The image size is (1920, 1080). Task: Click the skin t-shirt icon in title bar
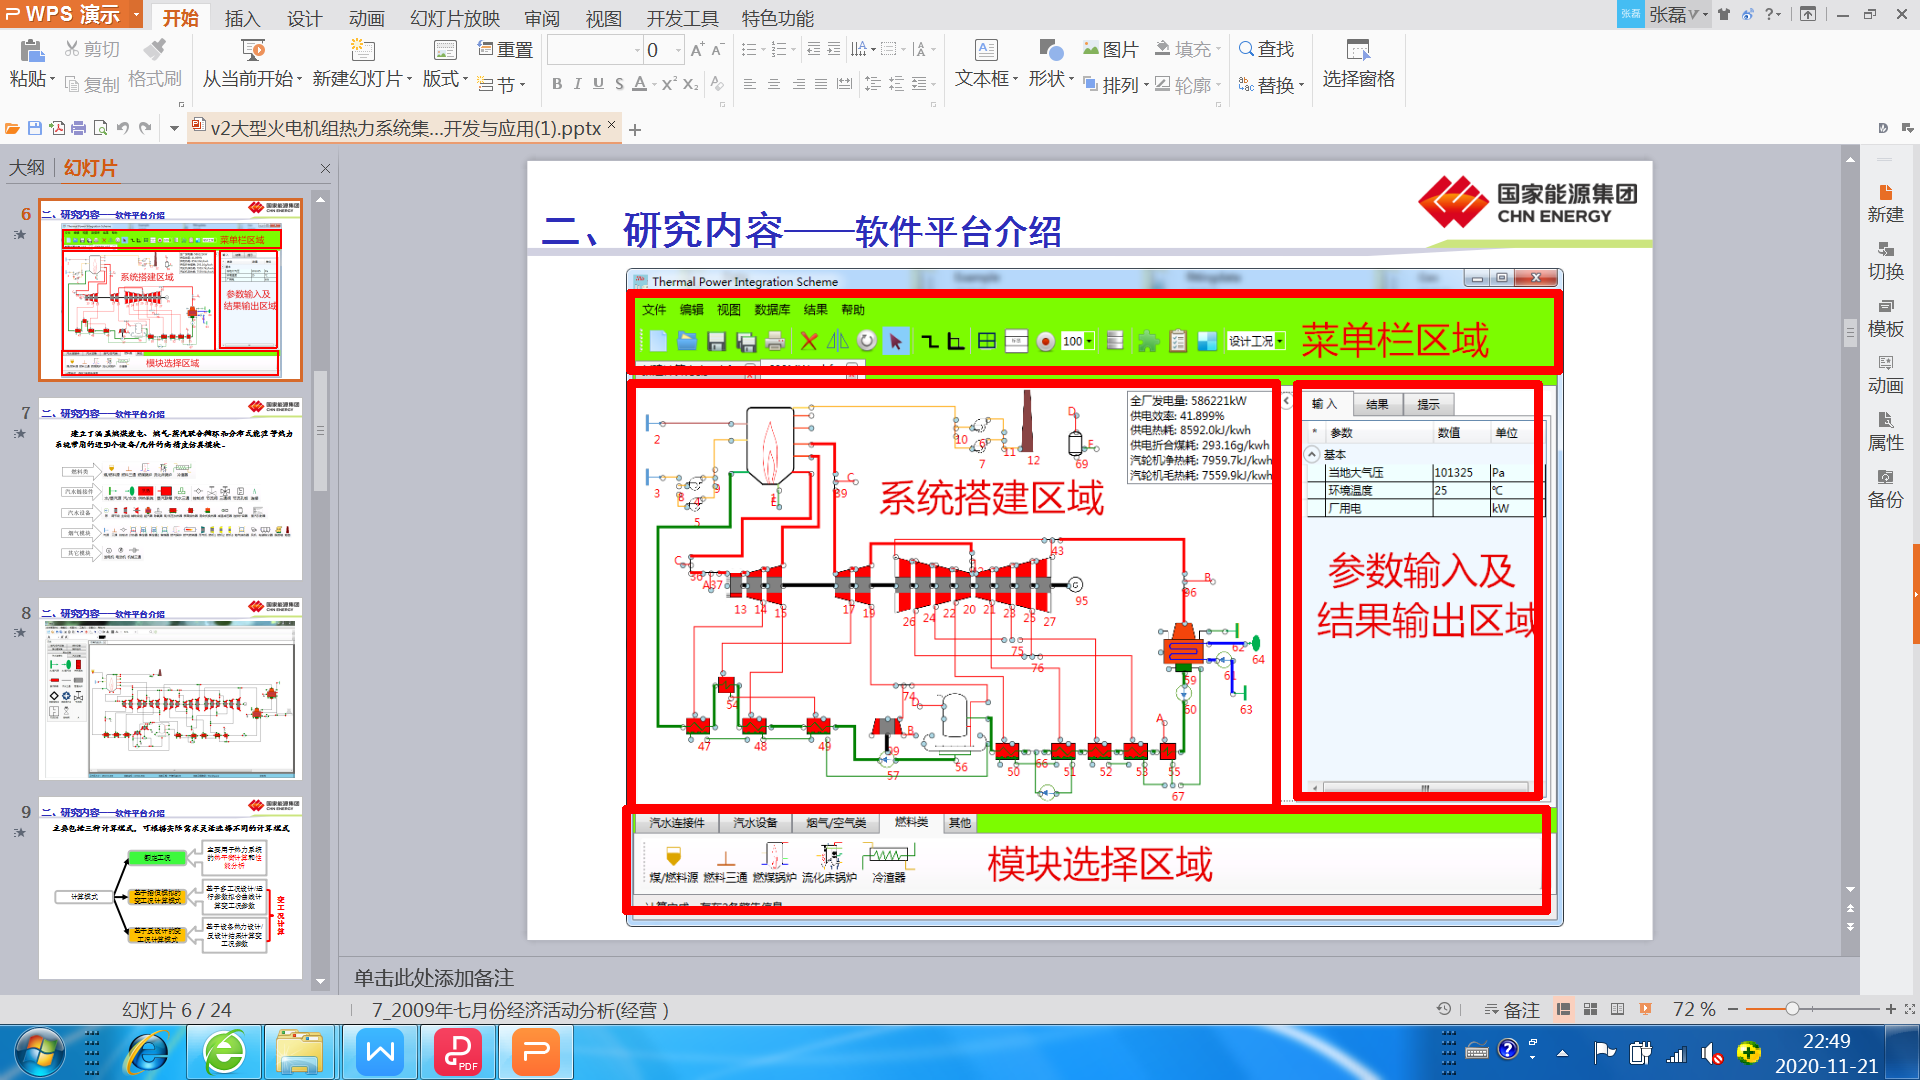coord(1724,14)
